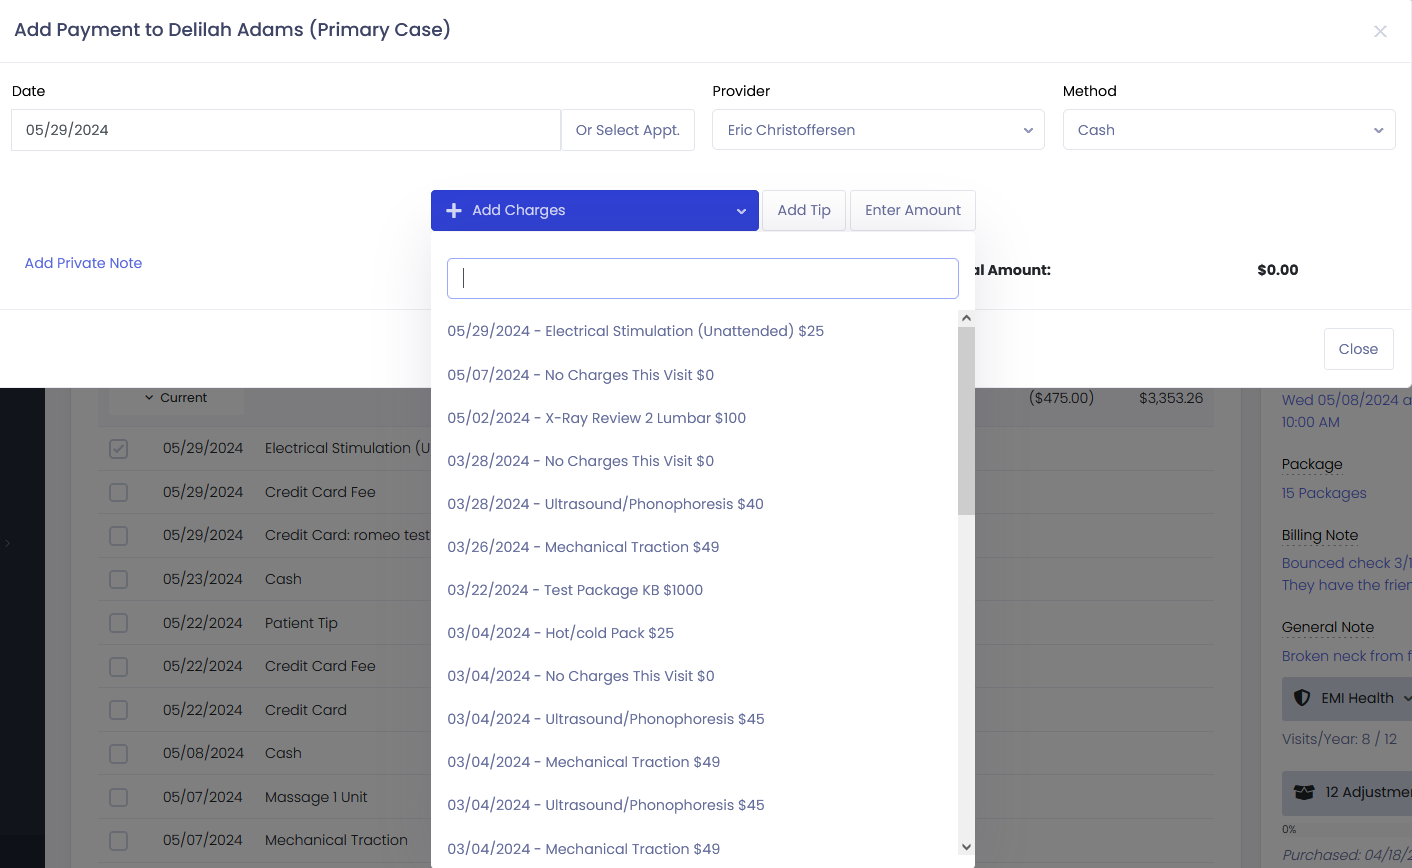Click the Add Tip button

(804, 211)
